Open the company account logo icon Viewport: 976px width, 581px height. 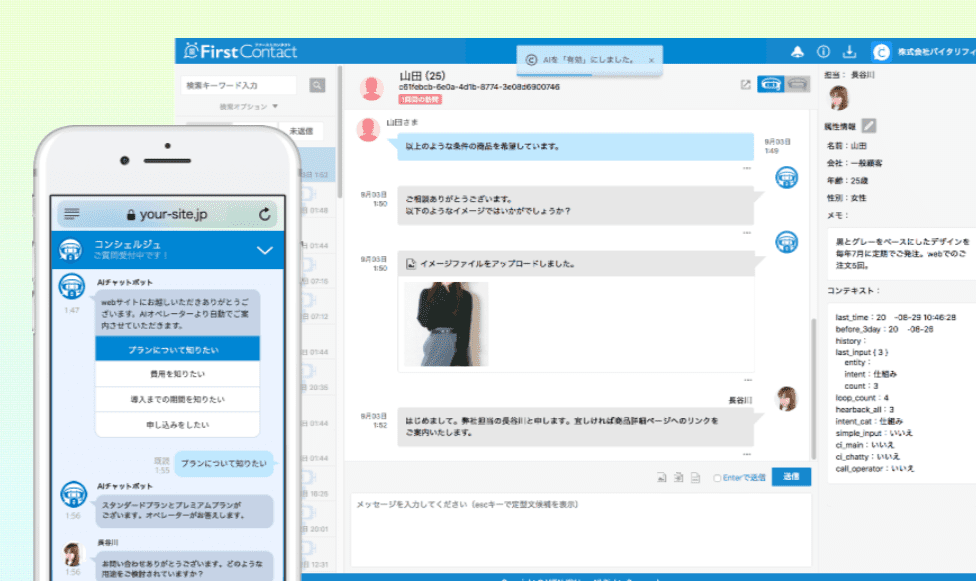[x=881, y=52]
